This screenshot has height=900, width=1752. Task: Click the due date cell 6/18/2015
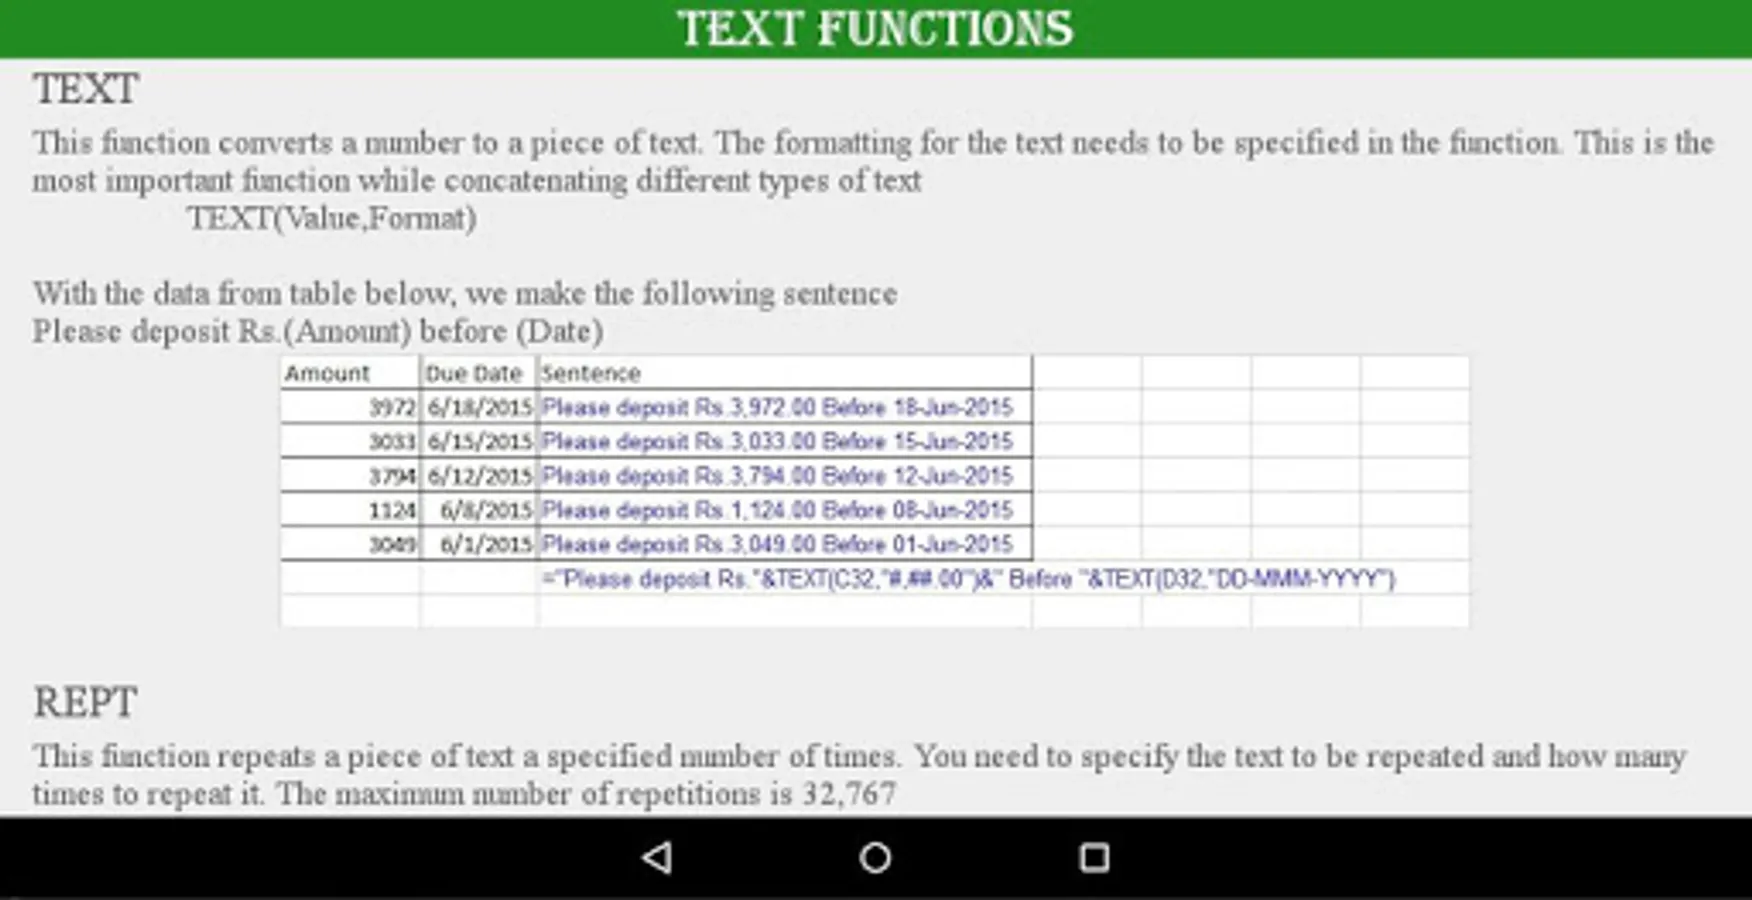click(x=478, y=407)
